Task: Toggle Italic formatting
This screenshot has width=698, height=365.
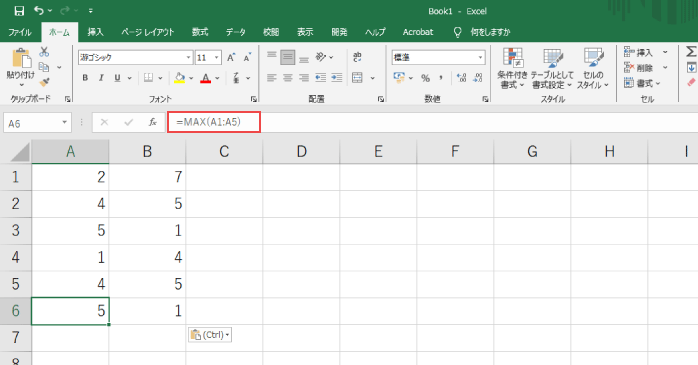Action: (101, 78)
